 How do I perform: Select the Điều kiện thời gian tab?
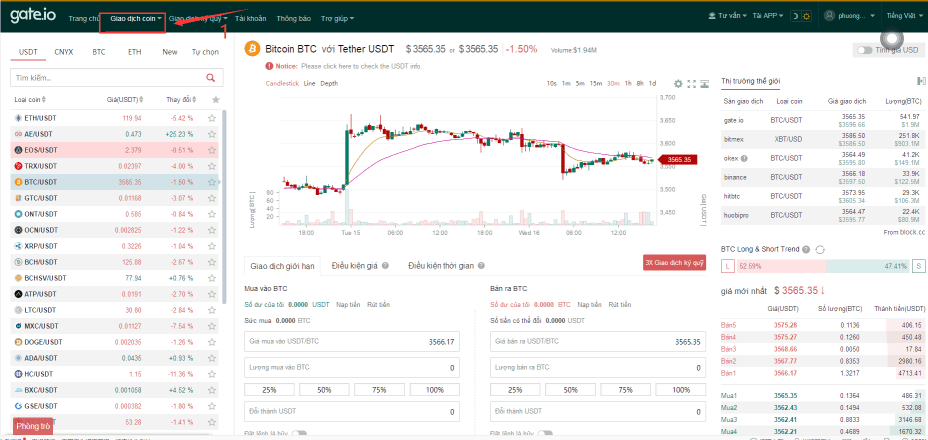pyautogui.click(x=441, y=266)
